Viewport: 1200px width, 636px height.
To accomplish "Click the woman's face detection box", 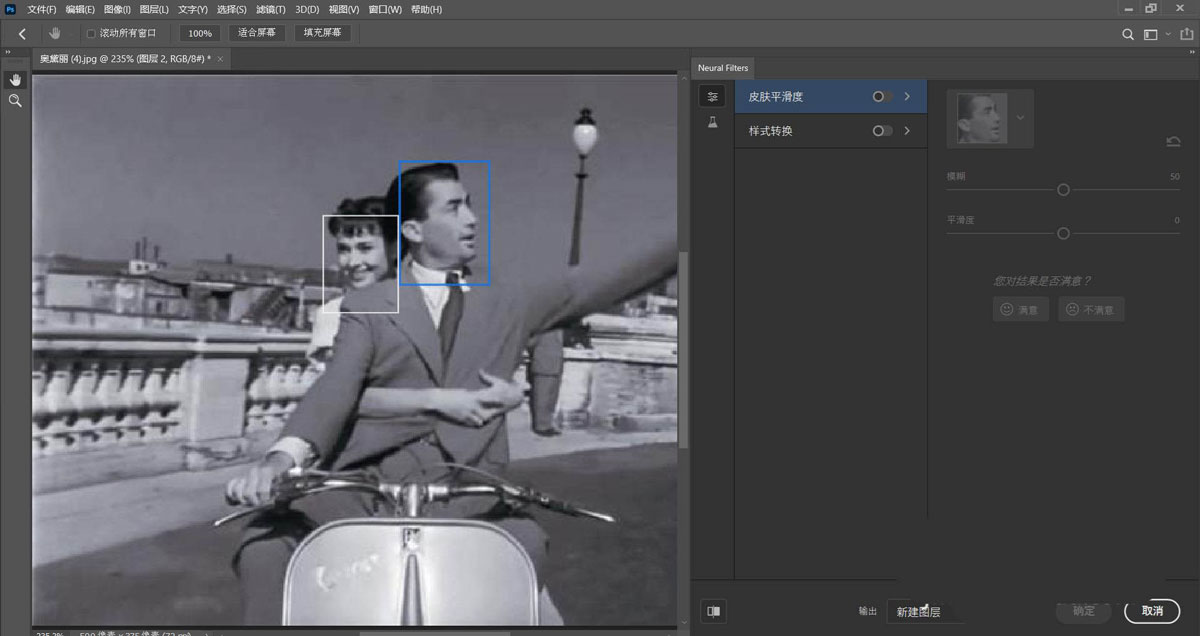I will [360, 264].
